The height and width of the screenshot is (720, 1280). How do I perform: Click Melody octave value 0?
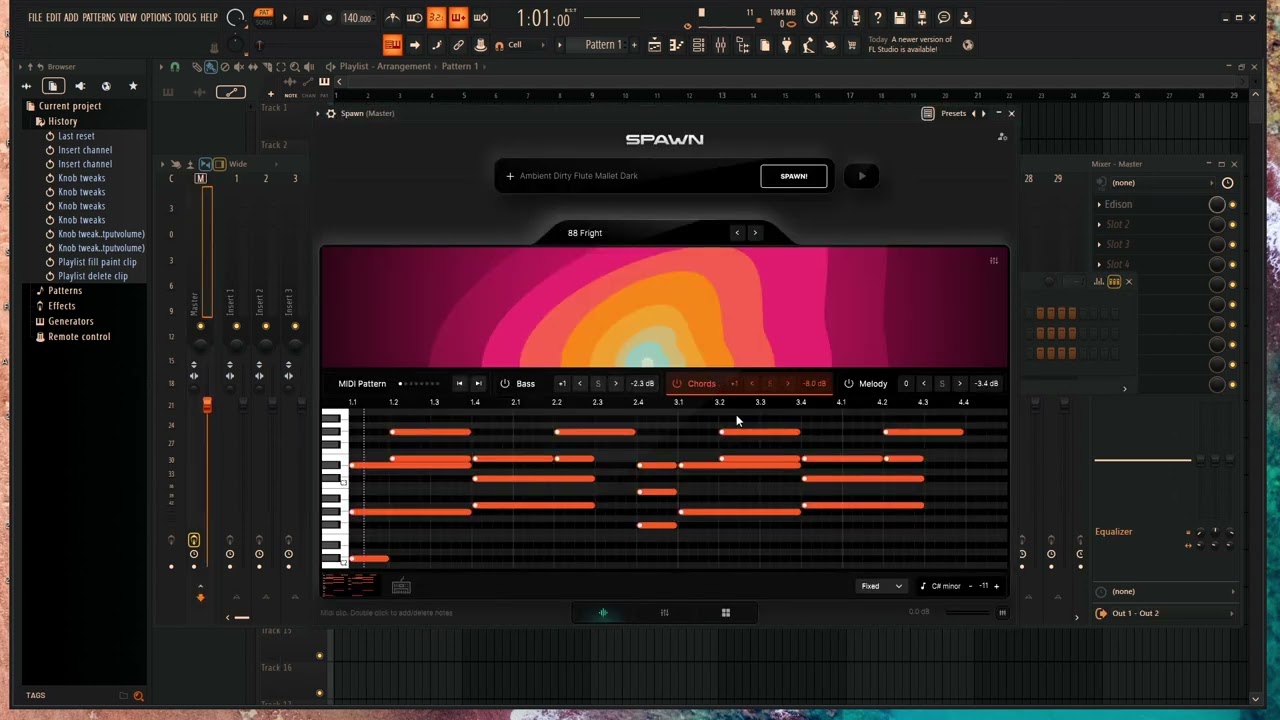click(x=906, y=384)
